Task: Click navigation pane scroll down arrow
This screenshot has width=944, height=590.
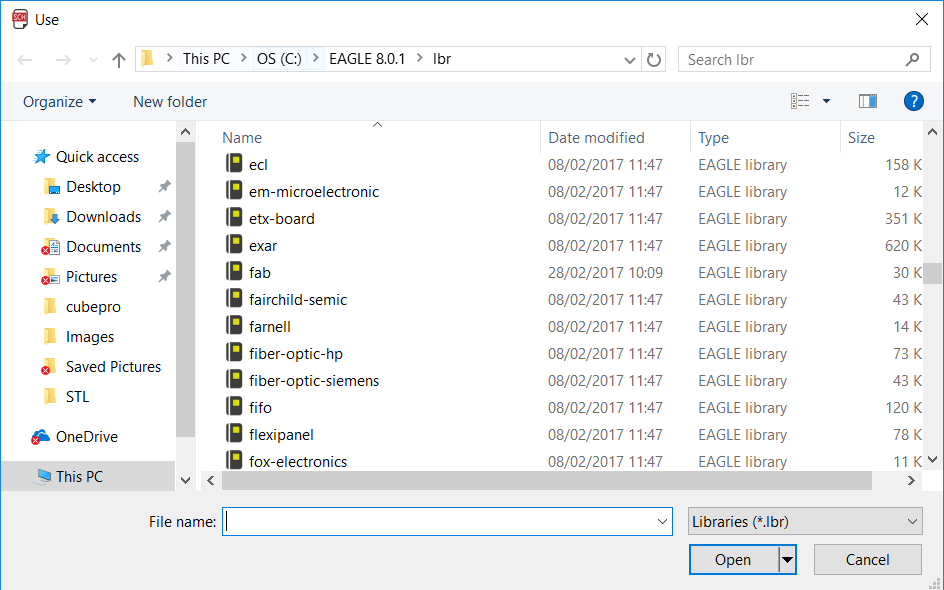Action: (x=185, y=480)
